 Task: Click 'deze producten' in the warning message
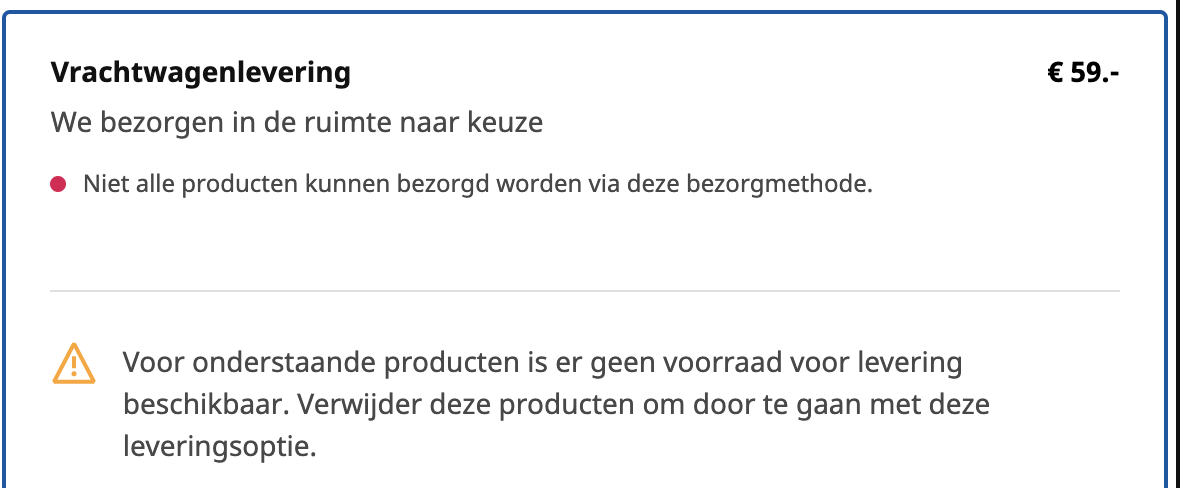click(x=532, y=404)
